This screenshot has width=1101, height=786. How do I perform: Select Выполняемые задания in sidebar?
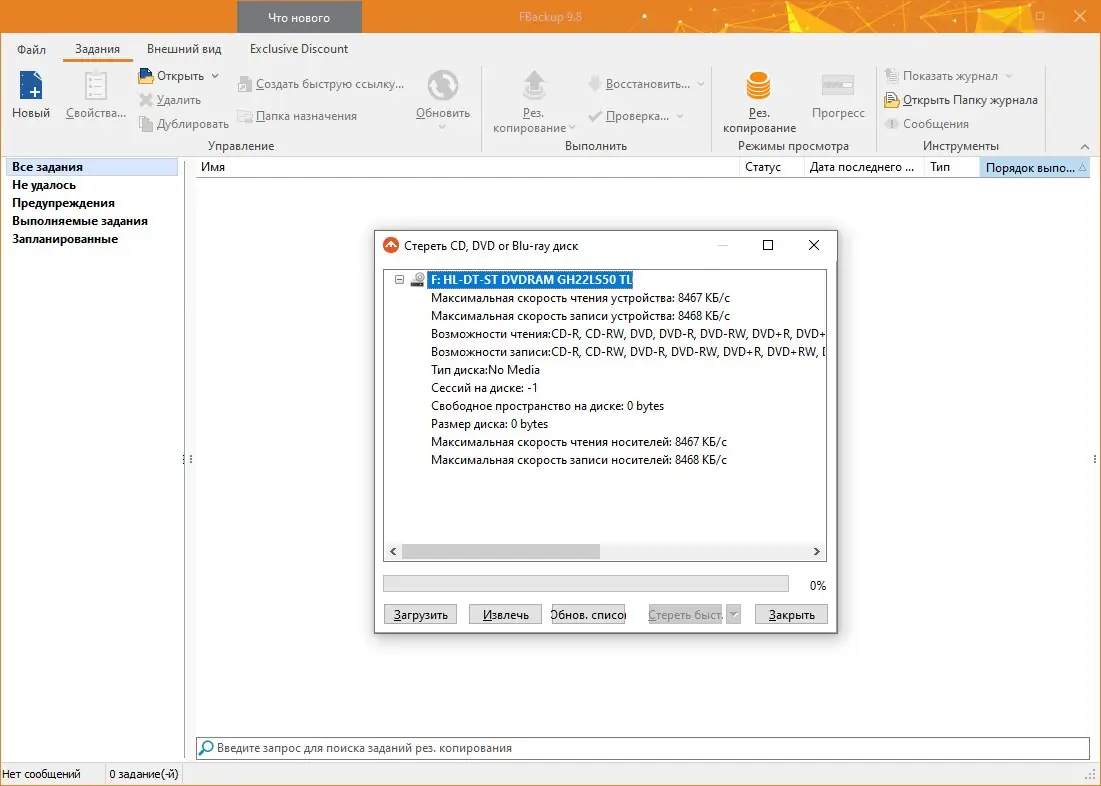pyautogui.click(x=79, y=221)
